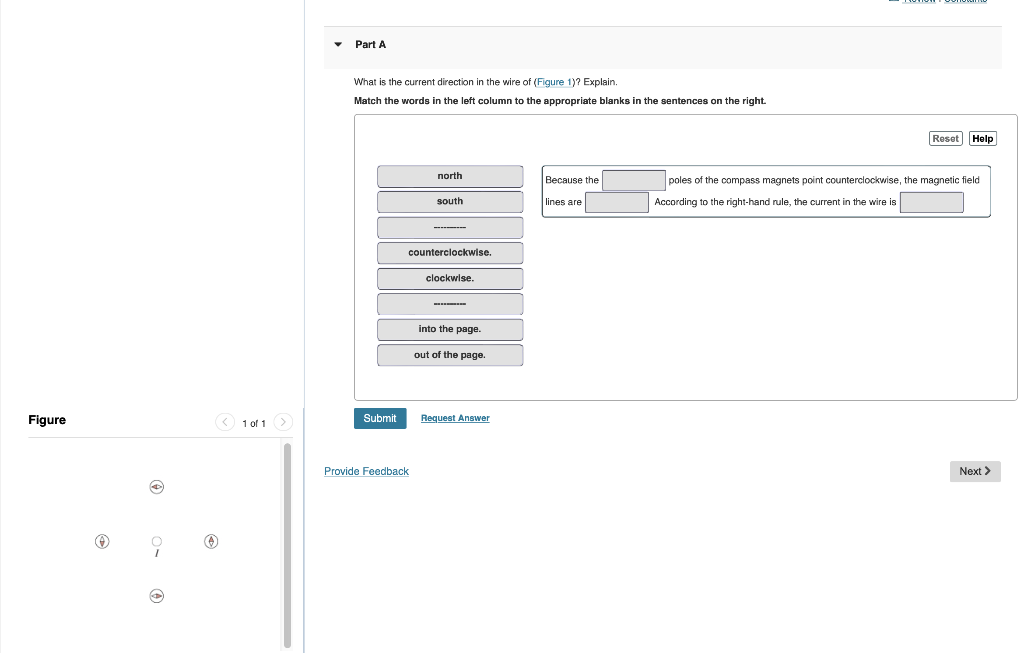This screenshot has height=653, width=1024.
Task: Click the first dashed separator tile
Action: tap(450, 227)
